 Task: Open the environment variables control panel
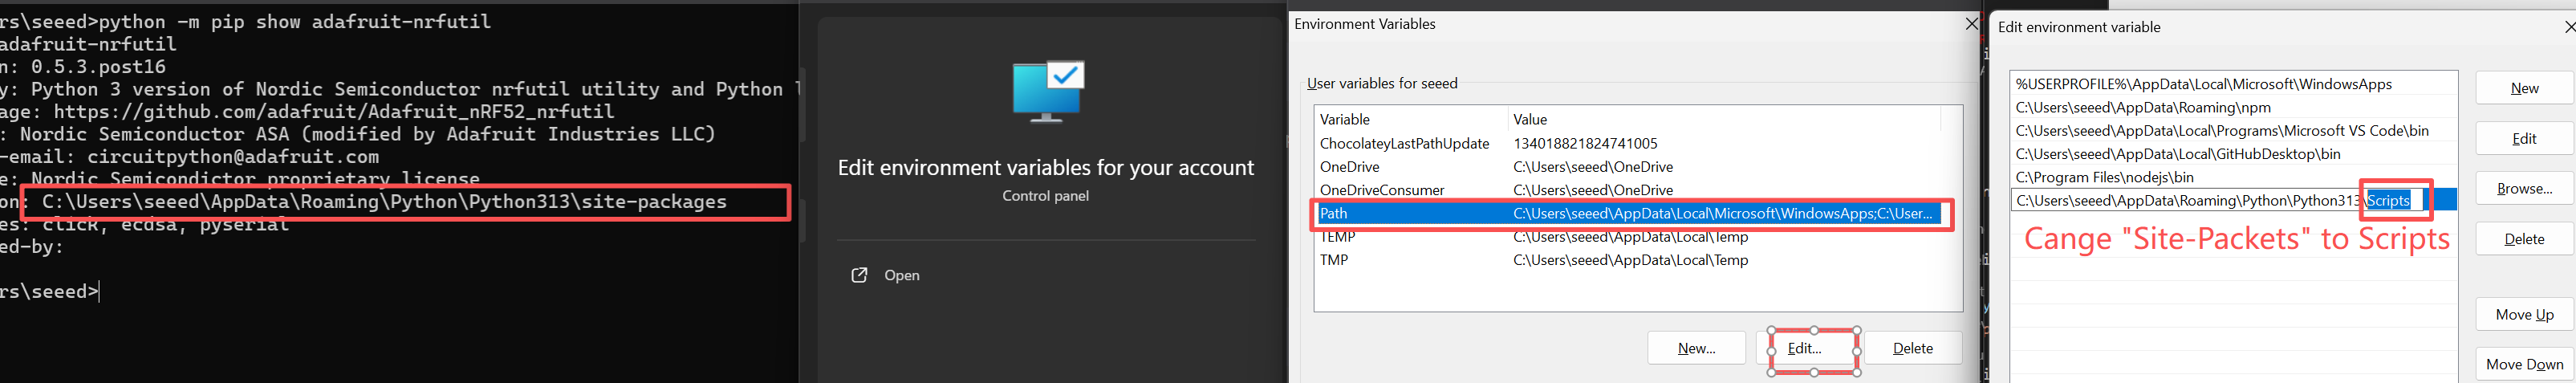click(x=901, y=275)
